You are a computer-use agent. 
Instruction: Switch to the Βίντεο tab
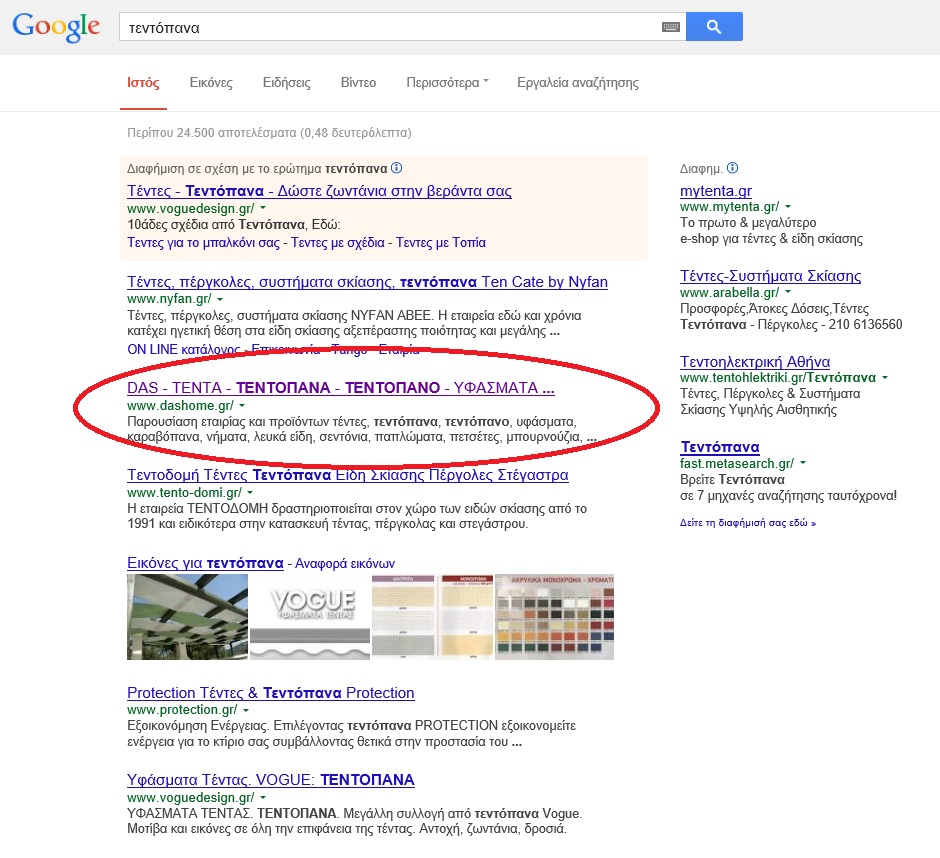click(358, 83)
